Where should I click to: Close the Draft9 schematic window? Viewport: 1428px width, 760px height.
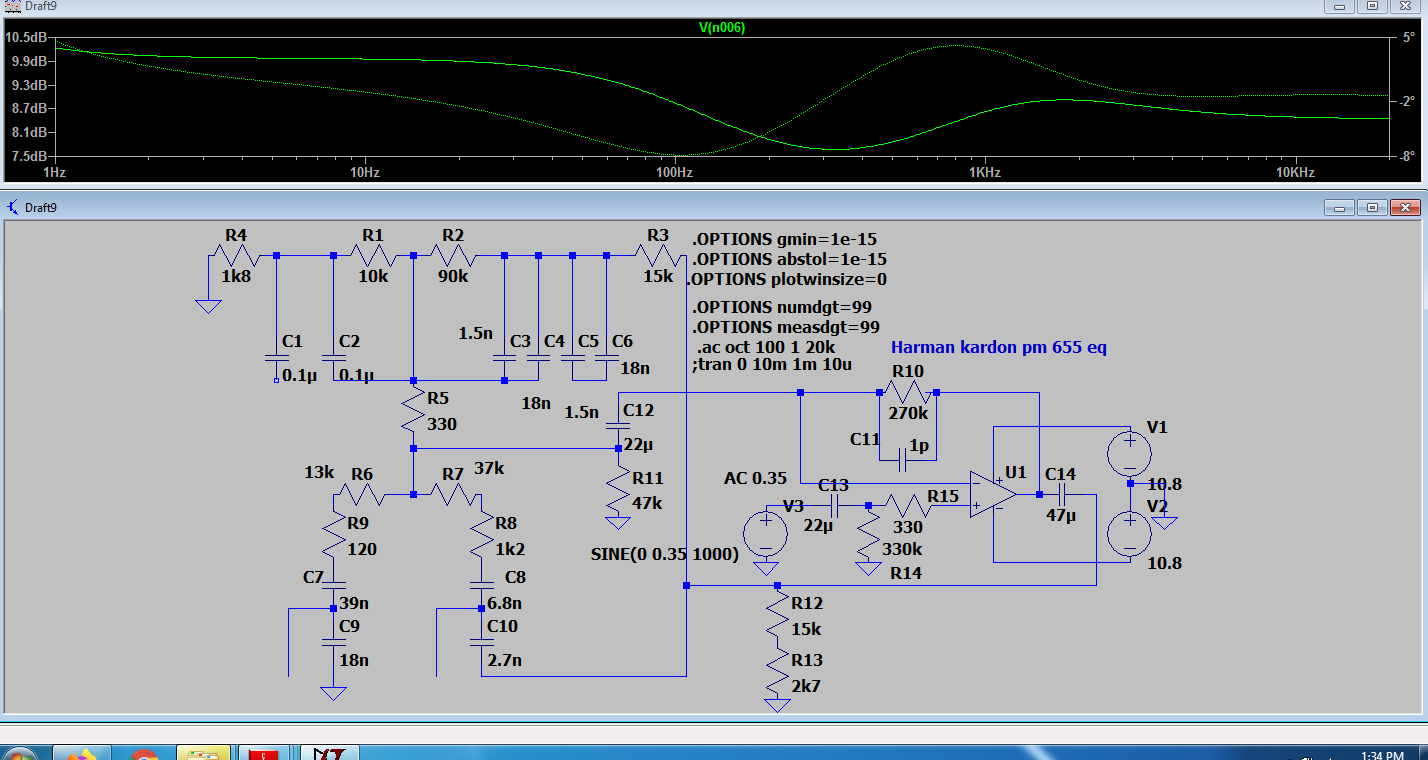click(x=1404, y=208)
